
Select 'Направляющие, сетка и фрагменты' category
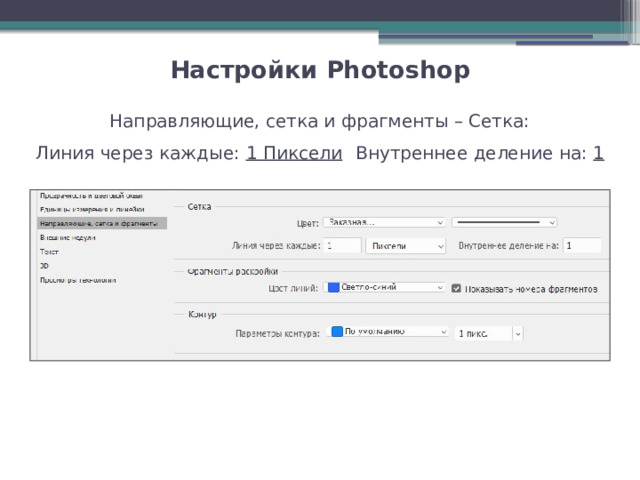pos(102,223)
